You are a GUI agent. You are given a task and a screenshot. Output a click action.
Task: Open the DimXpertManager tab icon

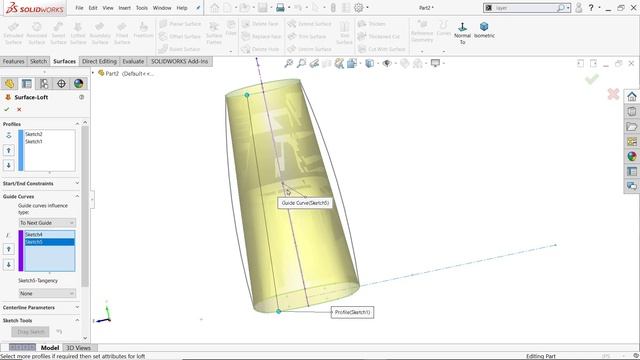coord(61,83)
